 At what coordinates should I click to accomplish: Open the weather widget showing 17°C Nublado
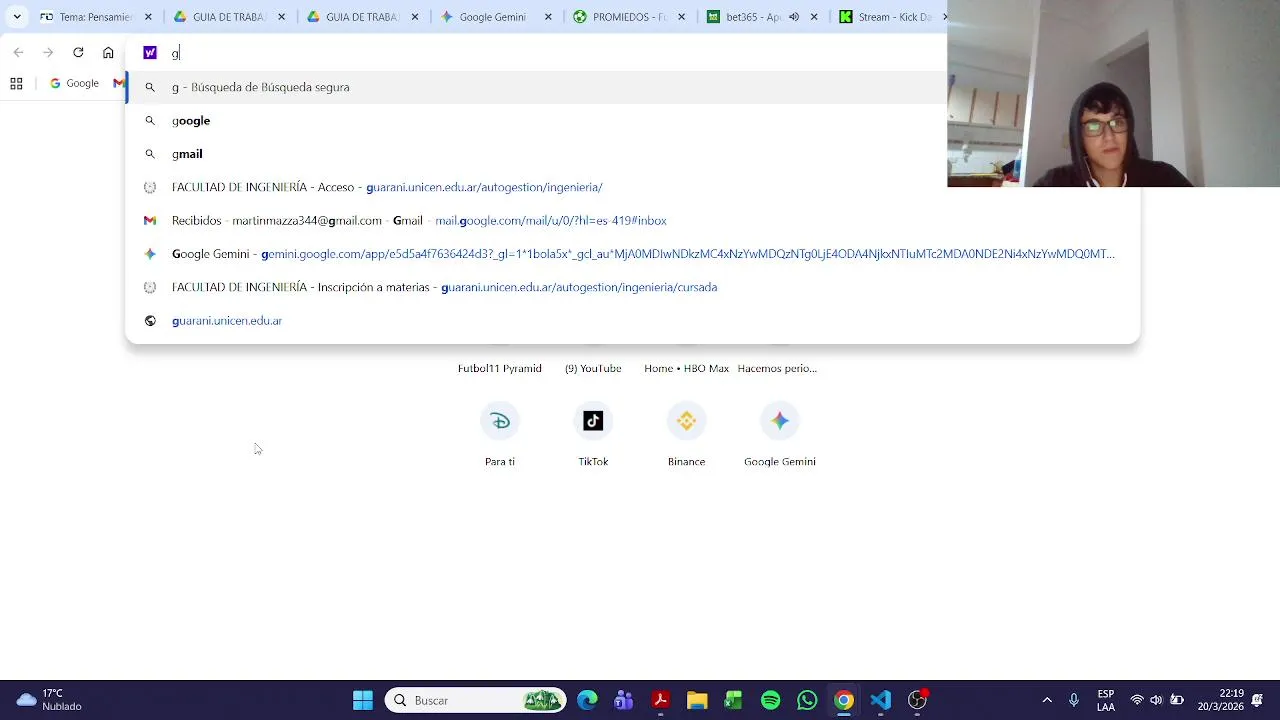[x=50, y=700]
